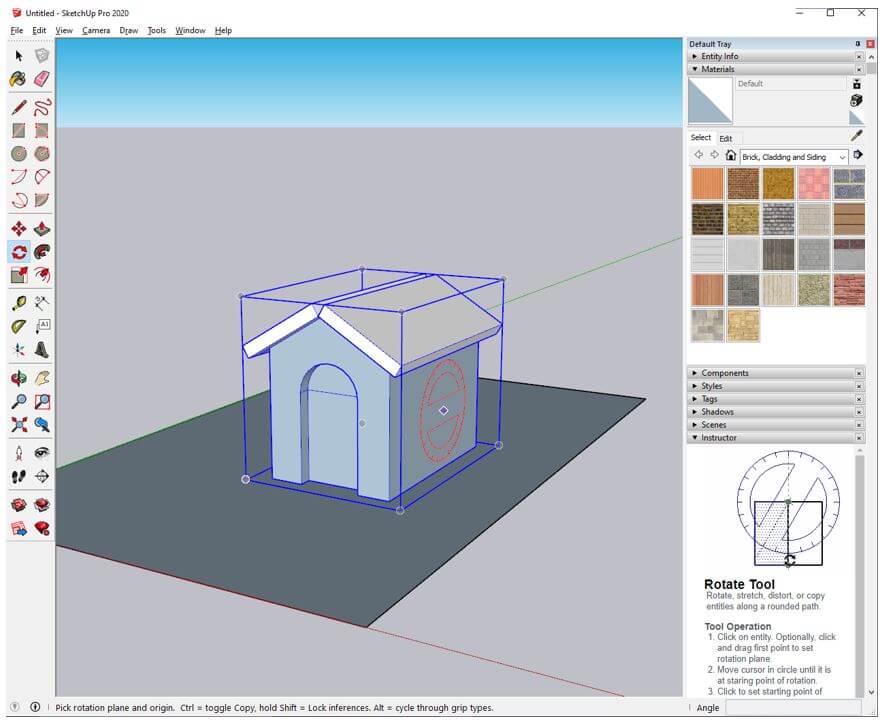890x723 pixels.
Task: Expand the Shadows panel
Action: tap(717, 412)
